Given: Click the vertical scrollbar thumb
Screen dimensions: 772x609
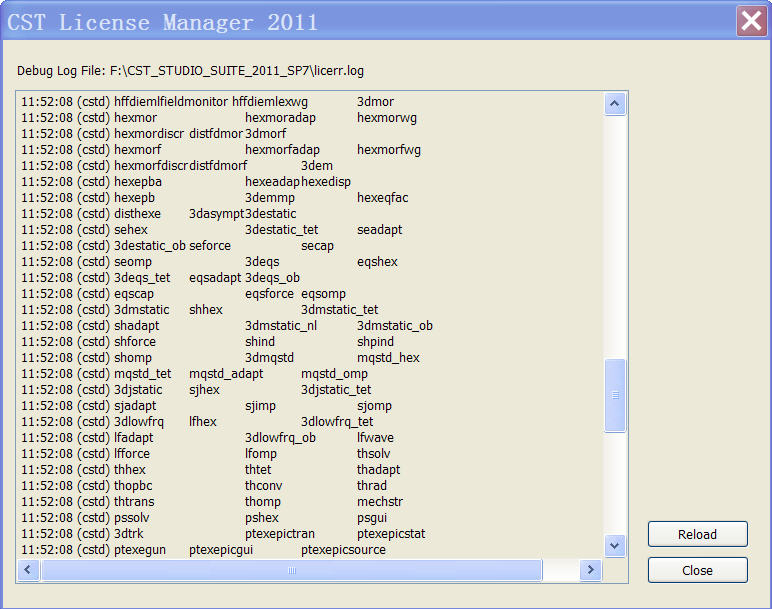Looking at the screenshot, I should [x=615, y=395].
